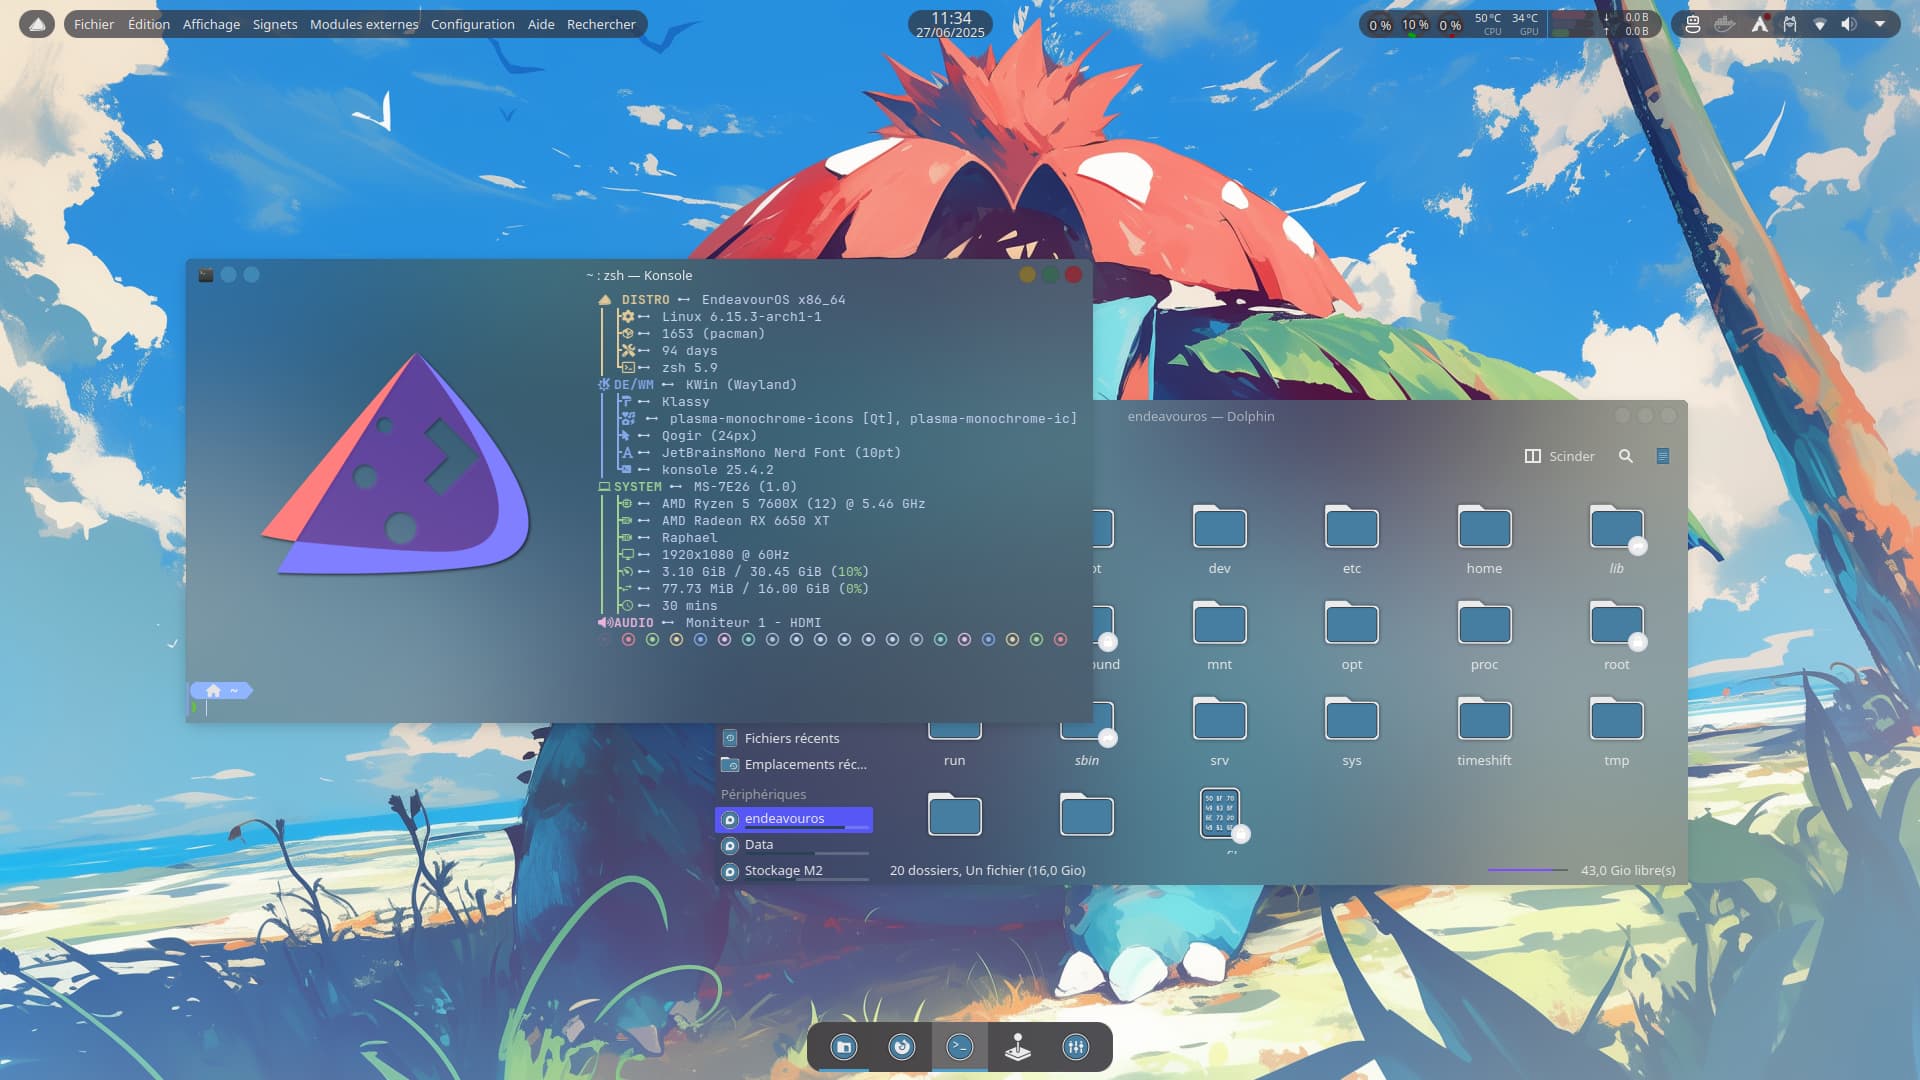Expand hidden system tray icons arrow
The width and height of the screenshot is (1920, 1080).
(x=1880, y=24)
